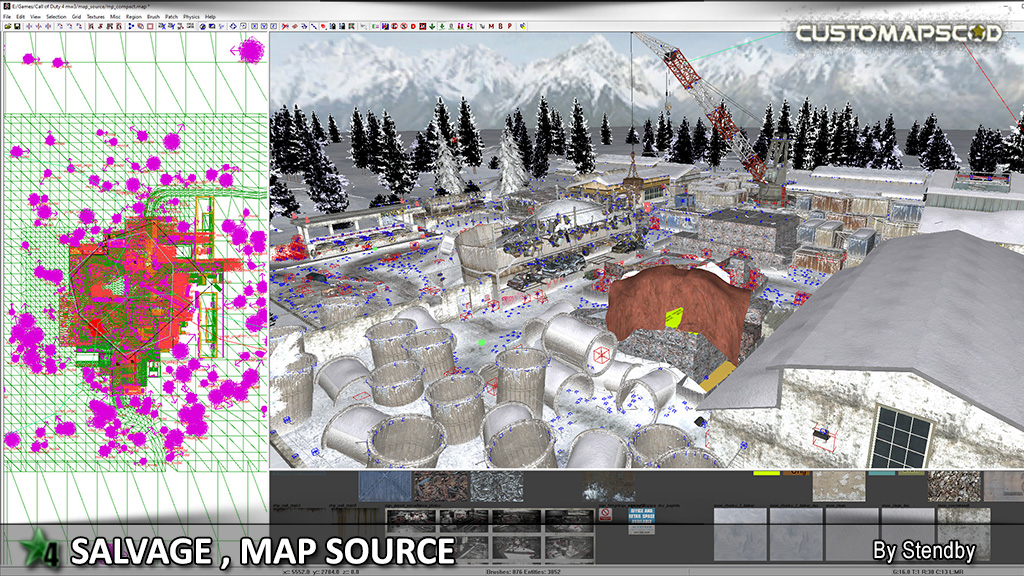
Task: Click the last toolbar icon after P
Action: click(x=523, y=26)
